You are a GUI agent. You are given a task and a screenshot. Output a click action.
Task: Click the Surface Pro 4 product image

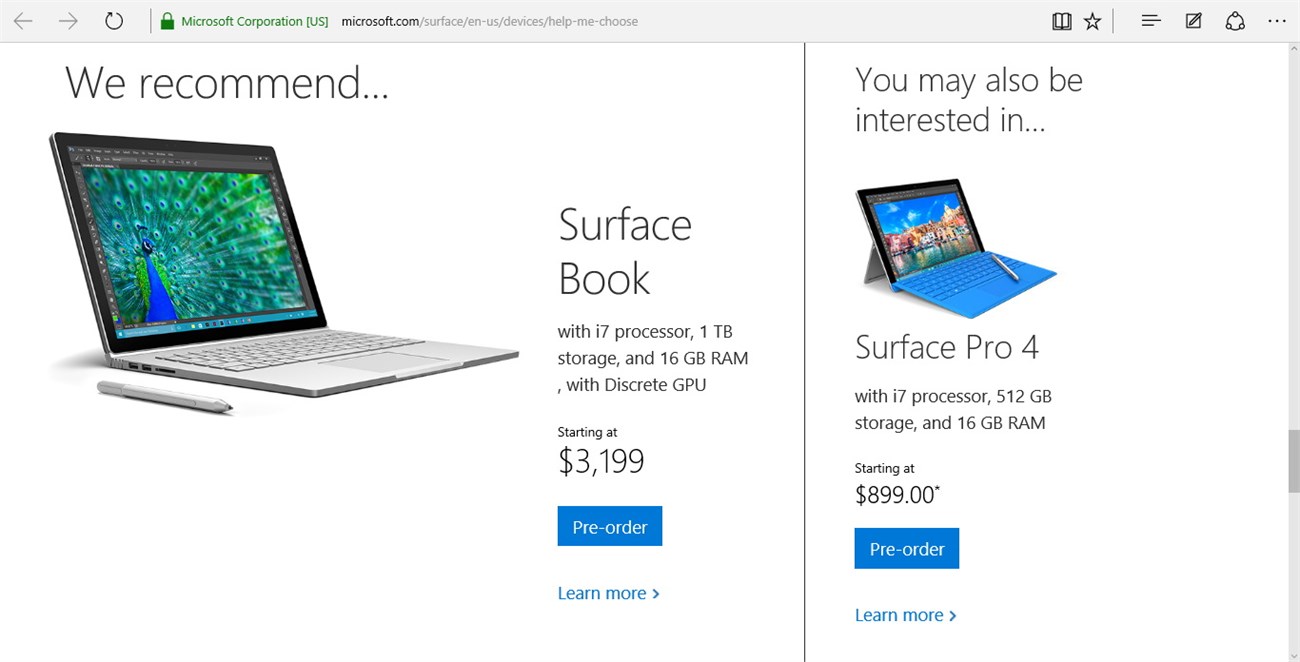coord(955,248)
